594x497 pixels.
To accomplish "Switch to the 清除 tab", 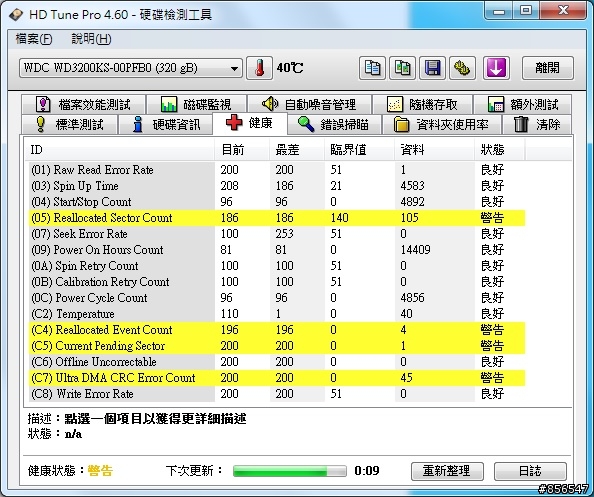I will pos(537,124).
